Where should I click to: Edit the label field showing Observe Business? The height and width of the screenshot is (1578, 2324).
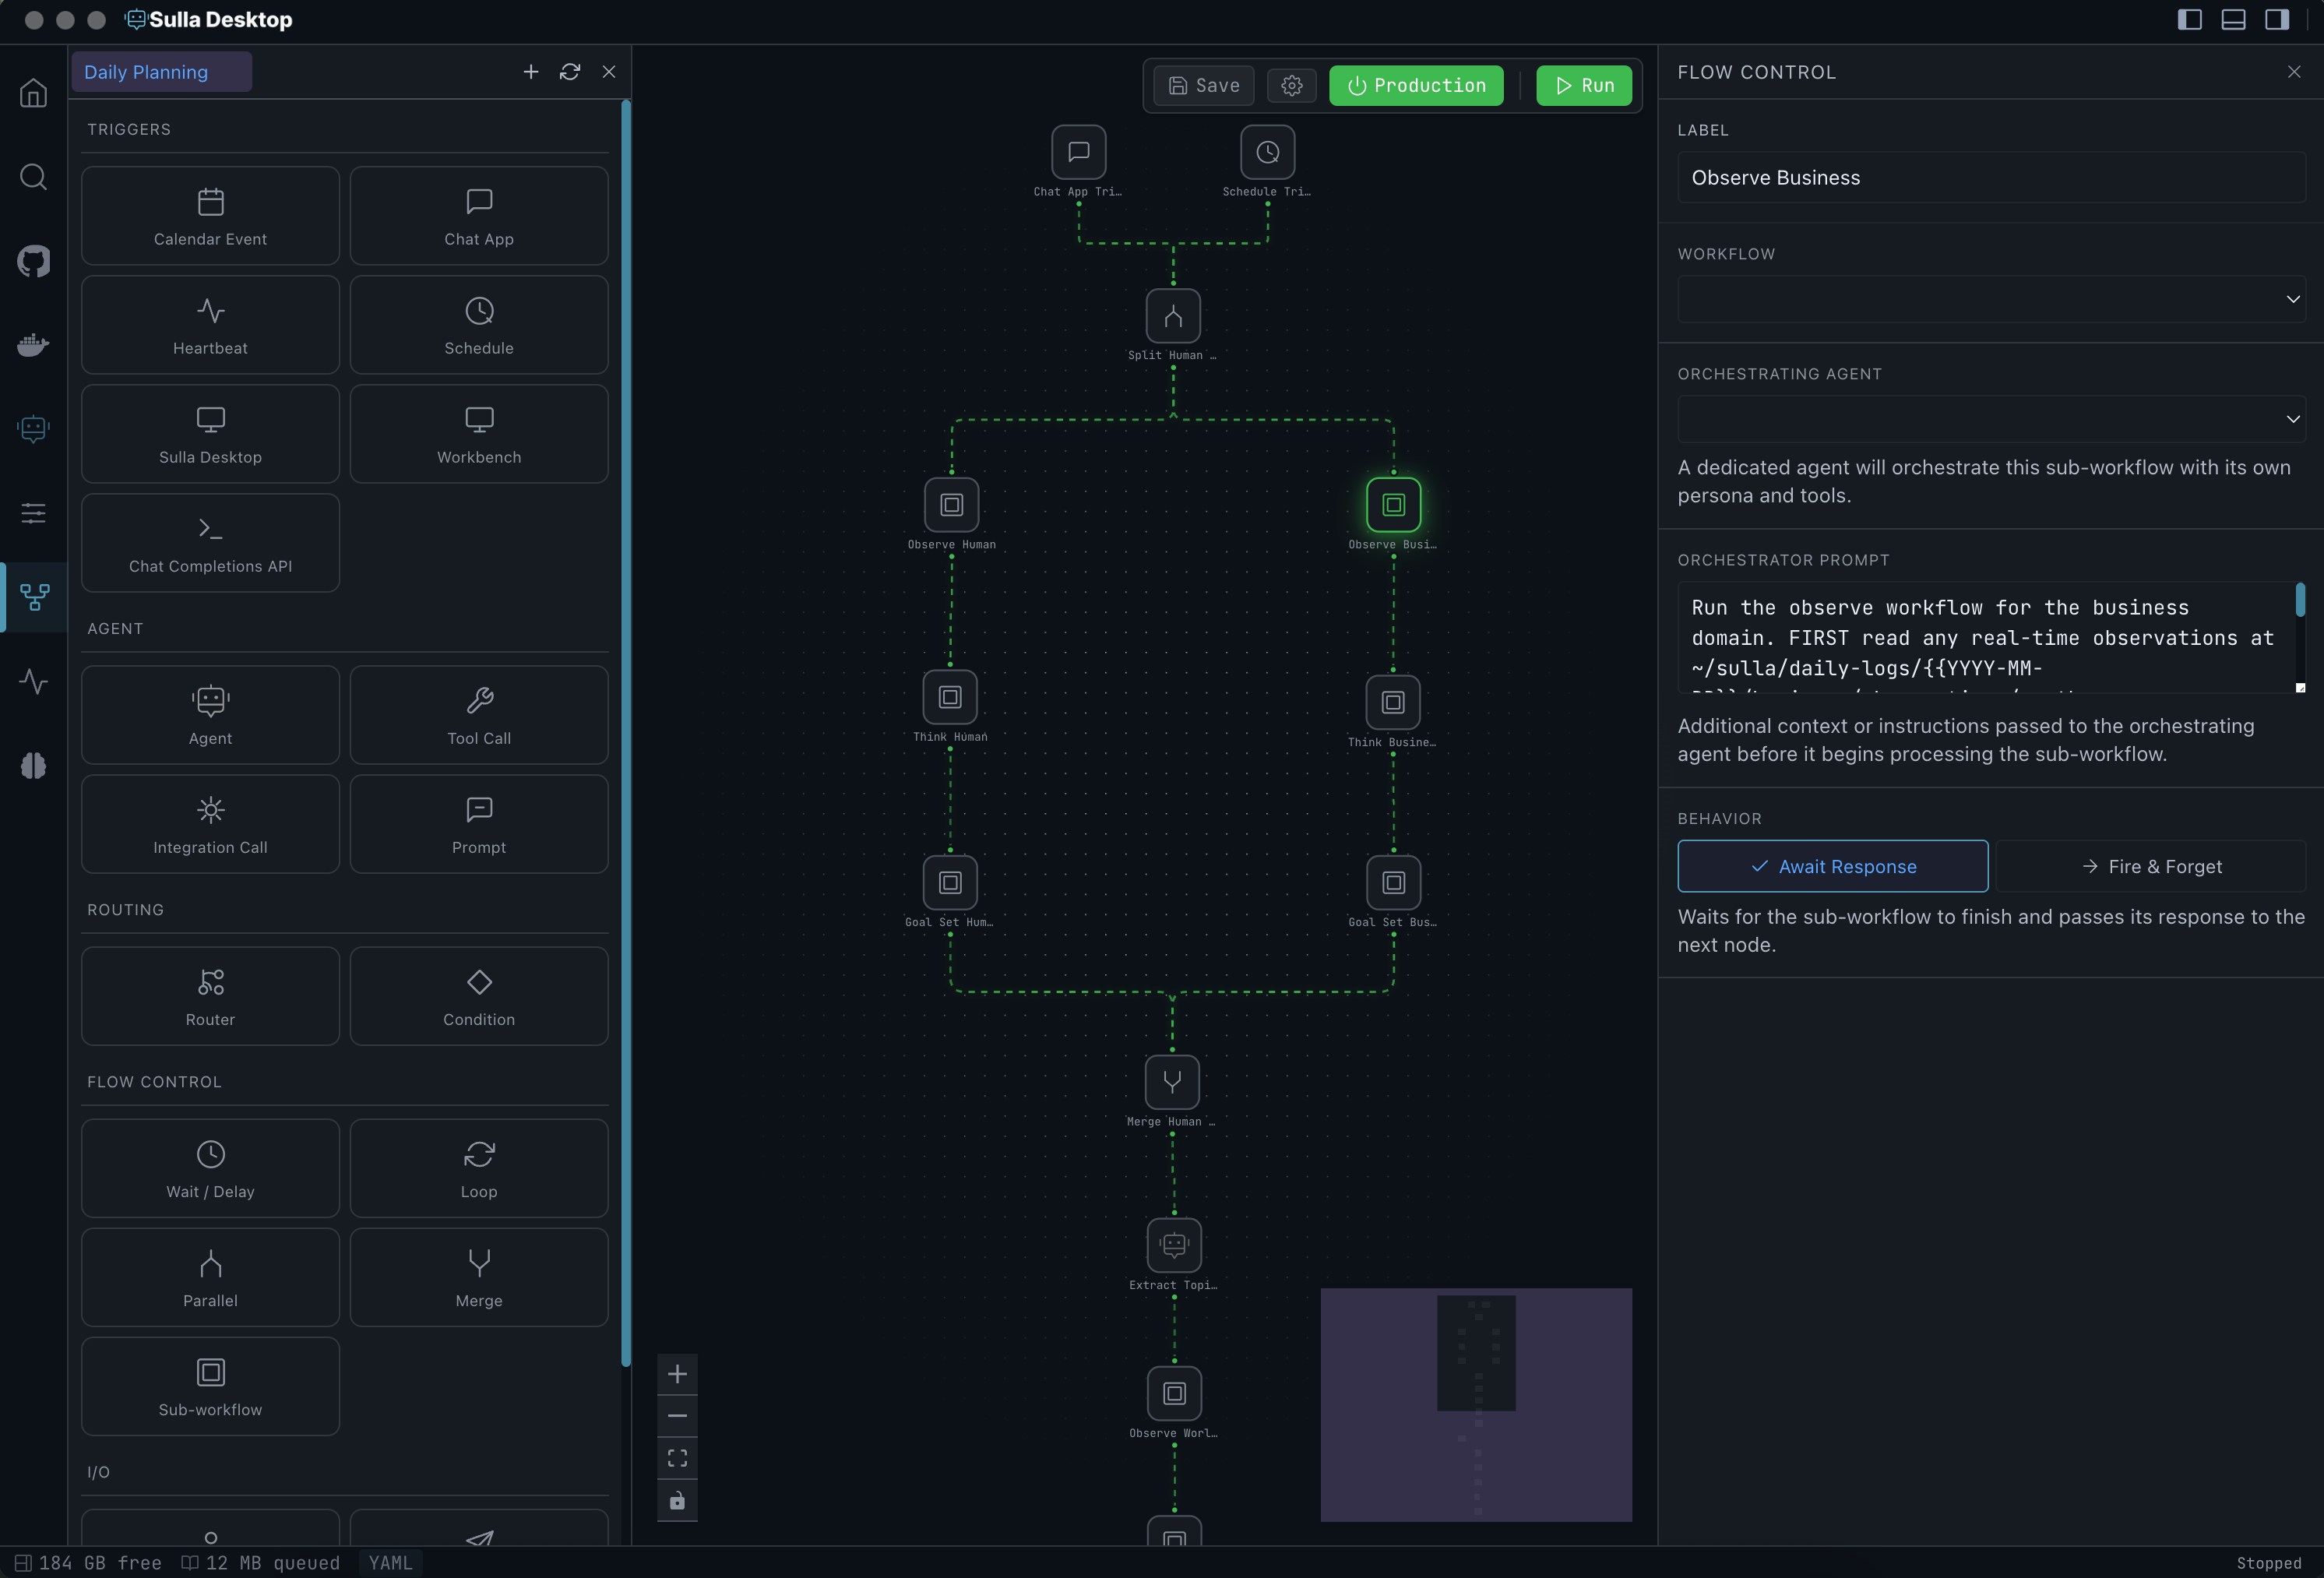[x=1991, y=177]
